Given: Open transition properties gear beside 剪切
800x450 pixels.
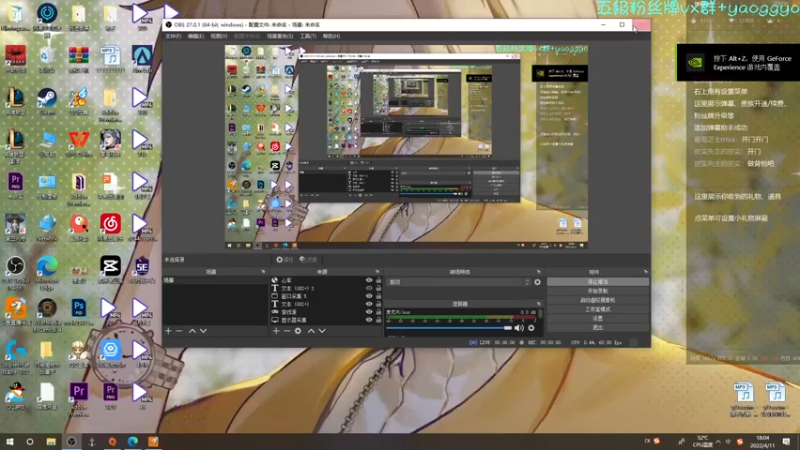Looking at the screenshot, I should point(537,282).
